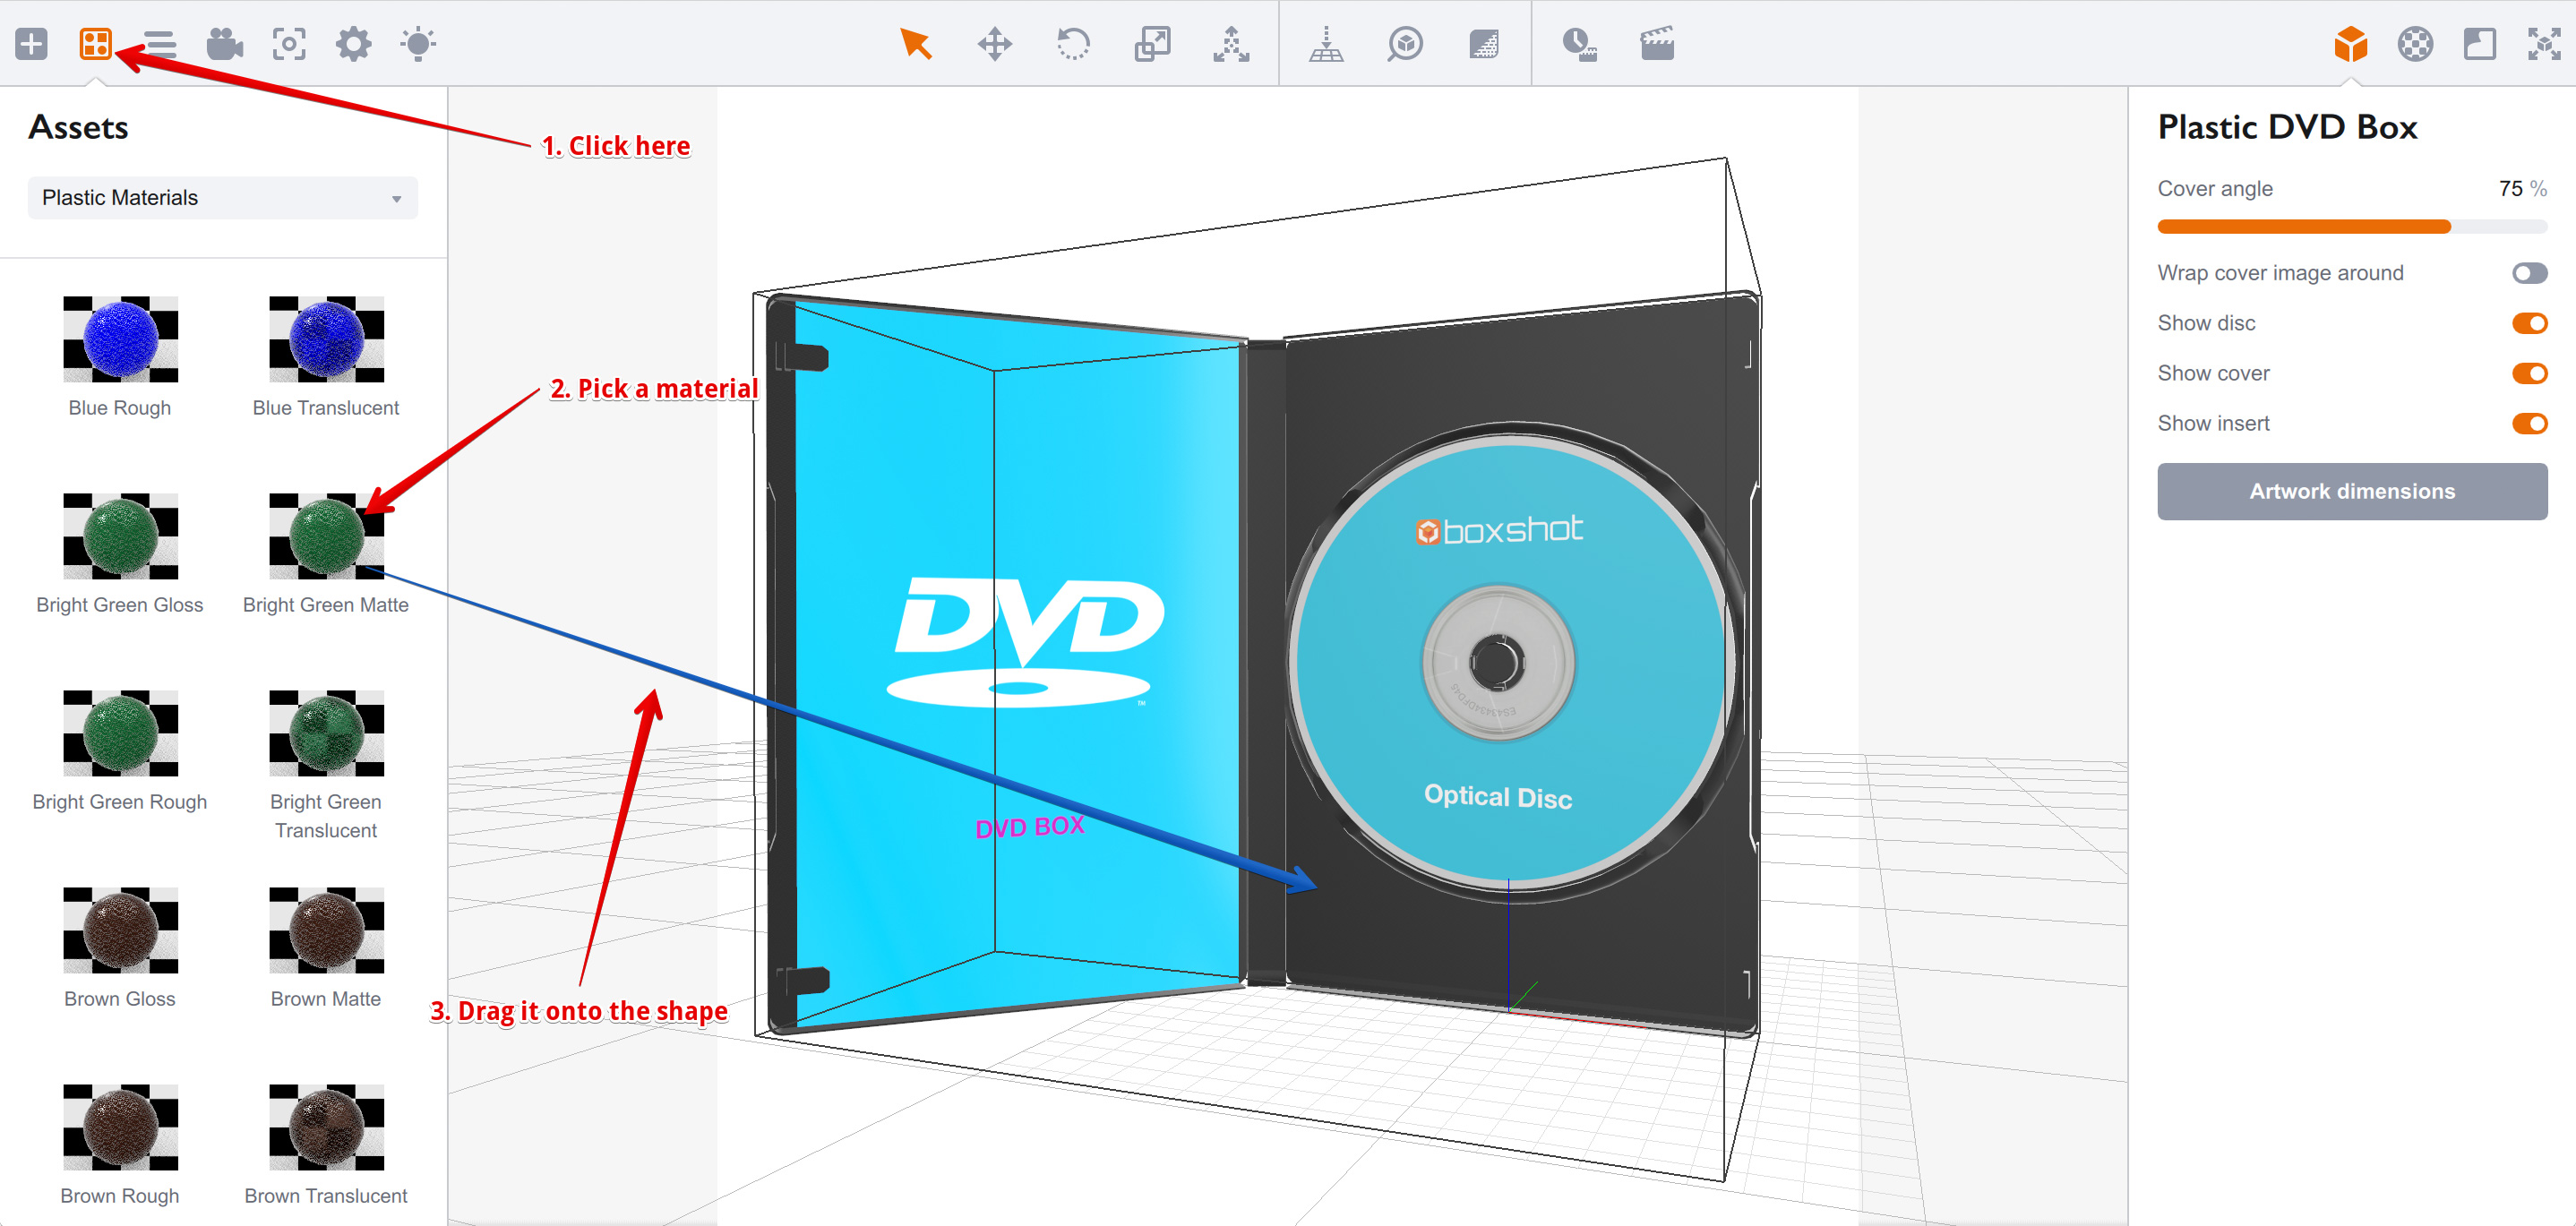
Task: Open the Scale tool
Action: point(1152,44)
